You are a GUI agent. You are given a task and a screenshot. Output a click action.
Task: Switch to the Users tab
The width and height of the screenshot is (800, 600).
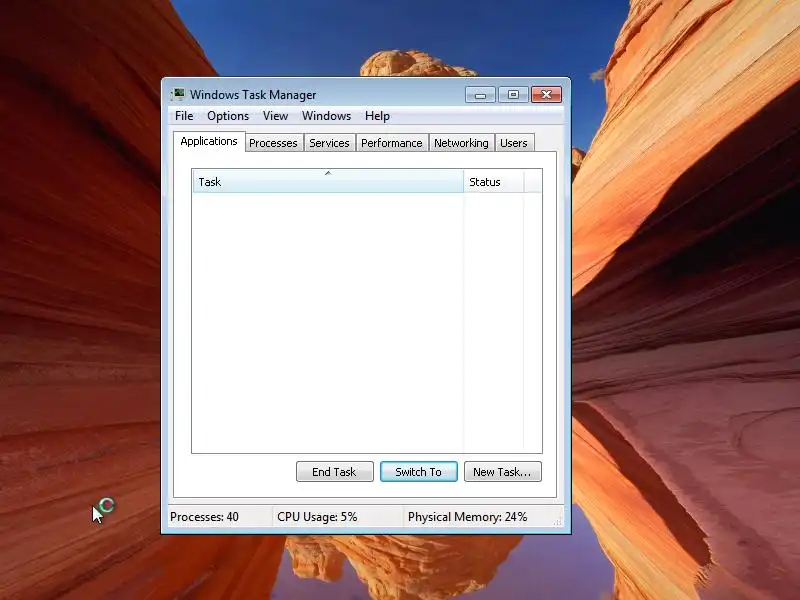click(x=514, y=143)
